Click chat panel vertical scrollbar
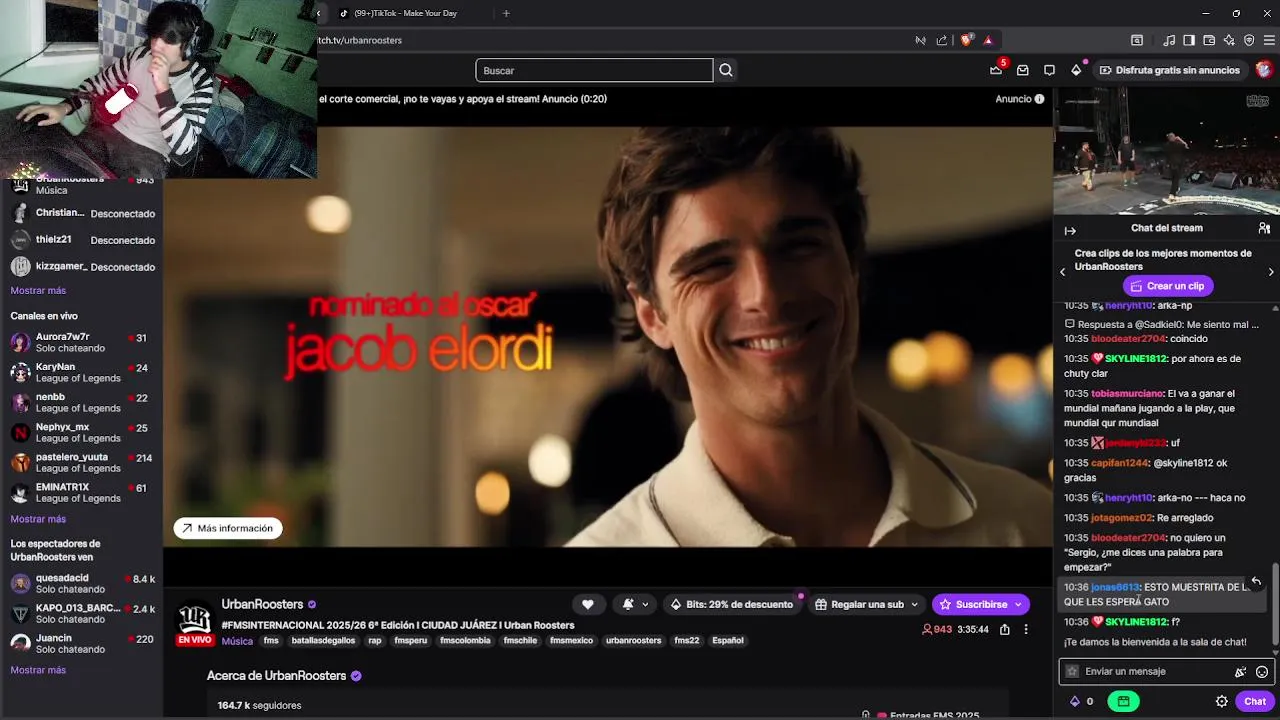The width and height of the screenshot is (1280, 720). pos(1275,603)
